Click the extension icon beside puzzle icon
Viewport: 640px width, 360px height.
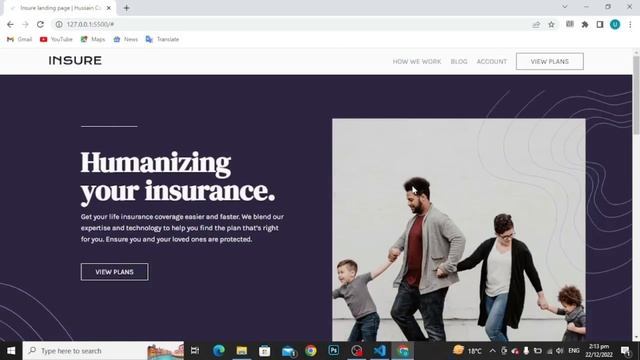coord(570,24)
